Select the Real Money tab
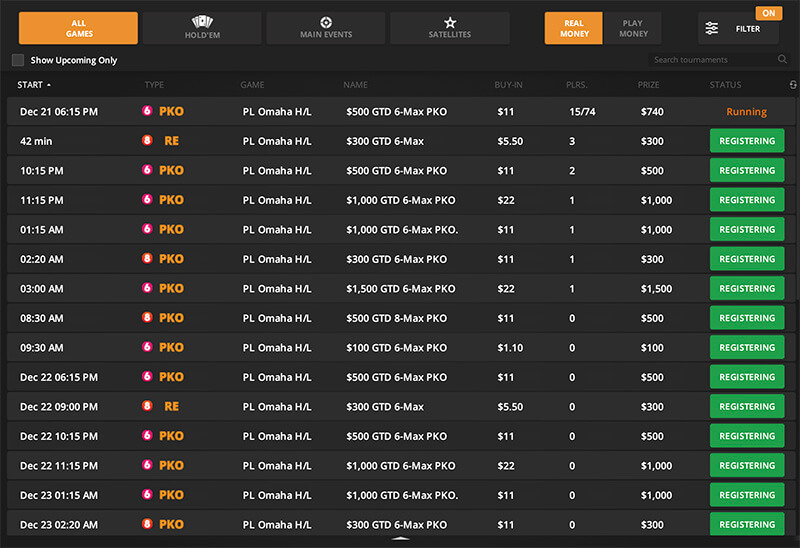800x548 pixels. coord(574,28)
